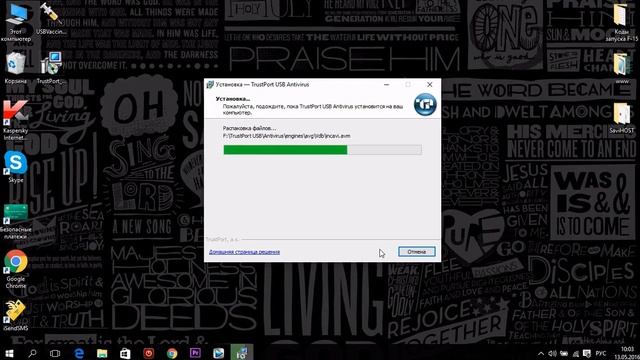
Task: Open the USBVaccine desktop shortcut
Action: [x=51, y=18]
